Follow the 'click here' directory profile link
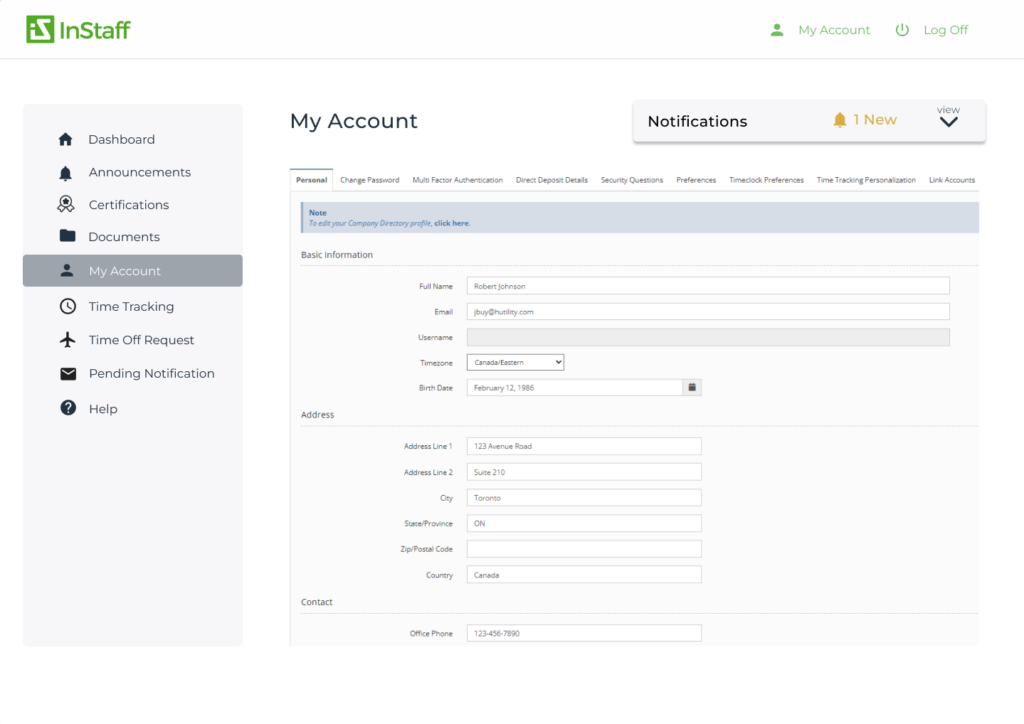Screen dimensions: 1024x724 pos(451,223)
